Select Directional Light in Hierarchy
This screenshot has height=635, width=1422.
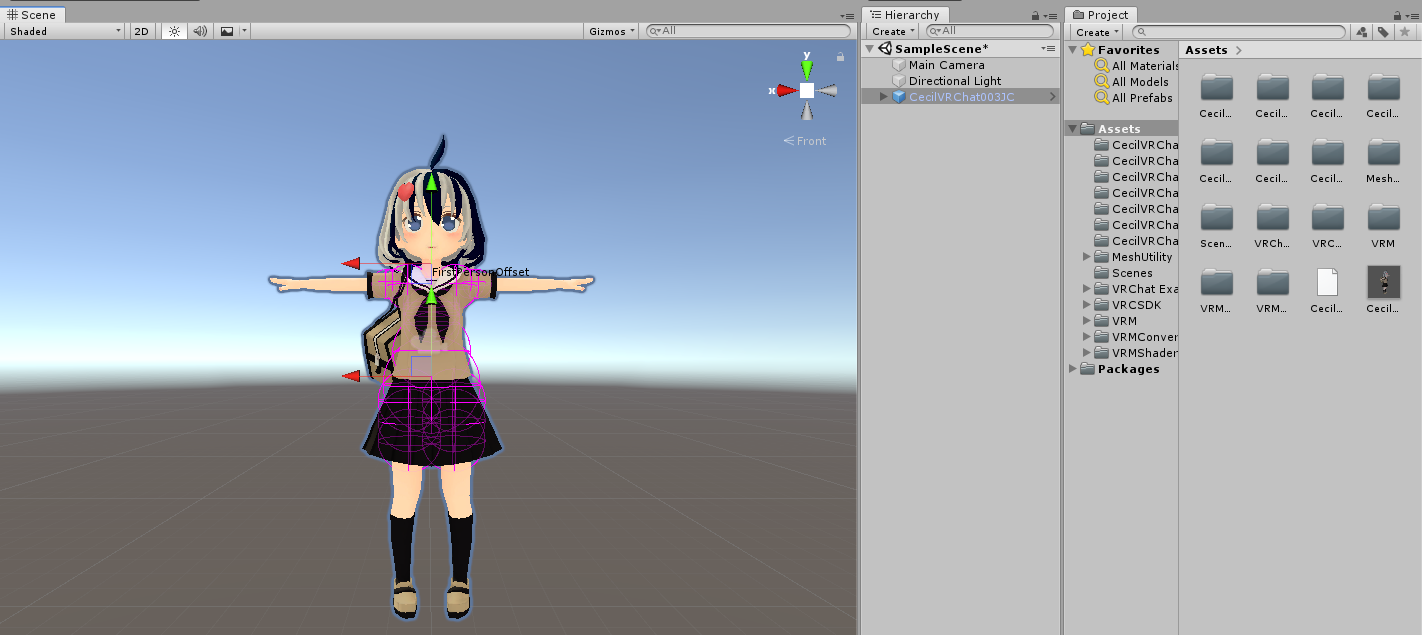(x=954, y=81)
